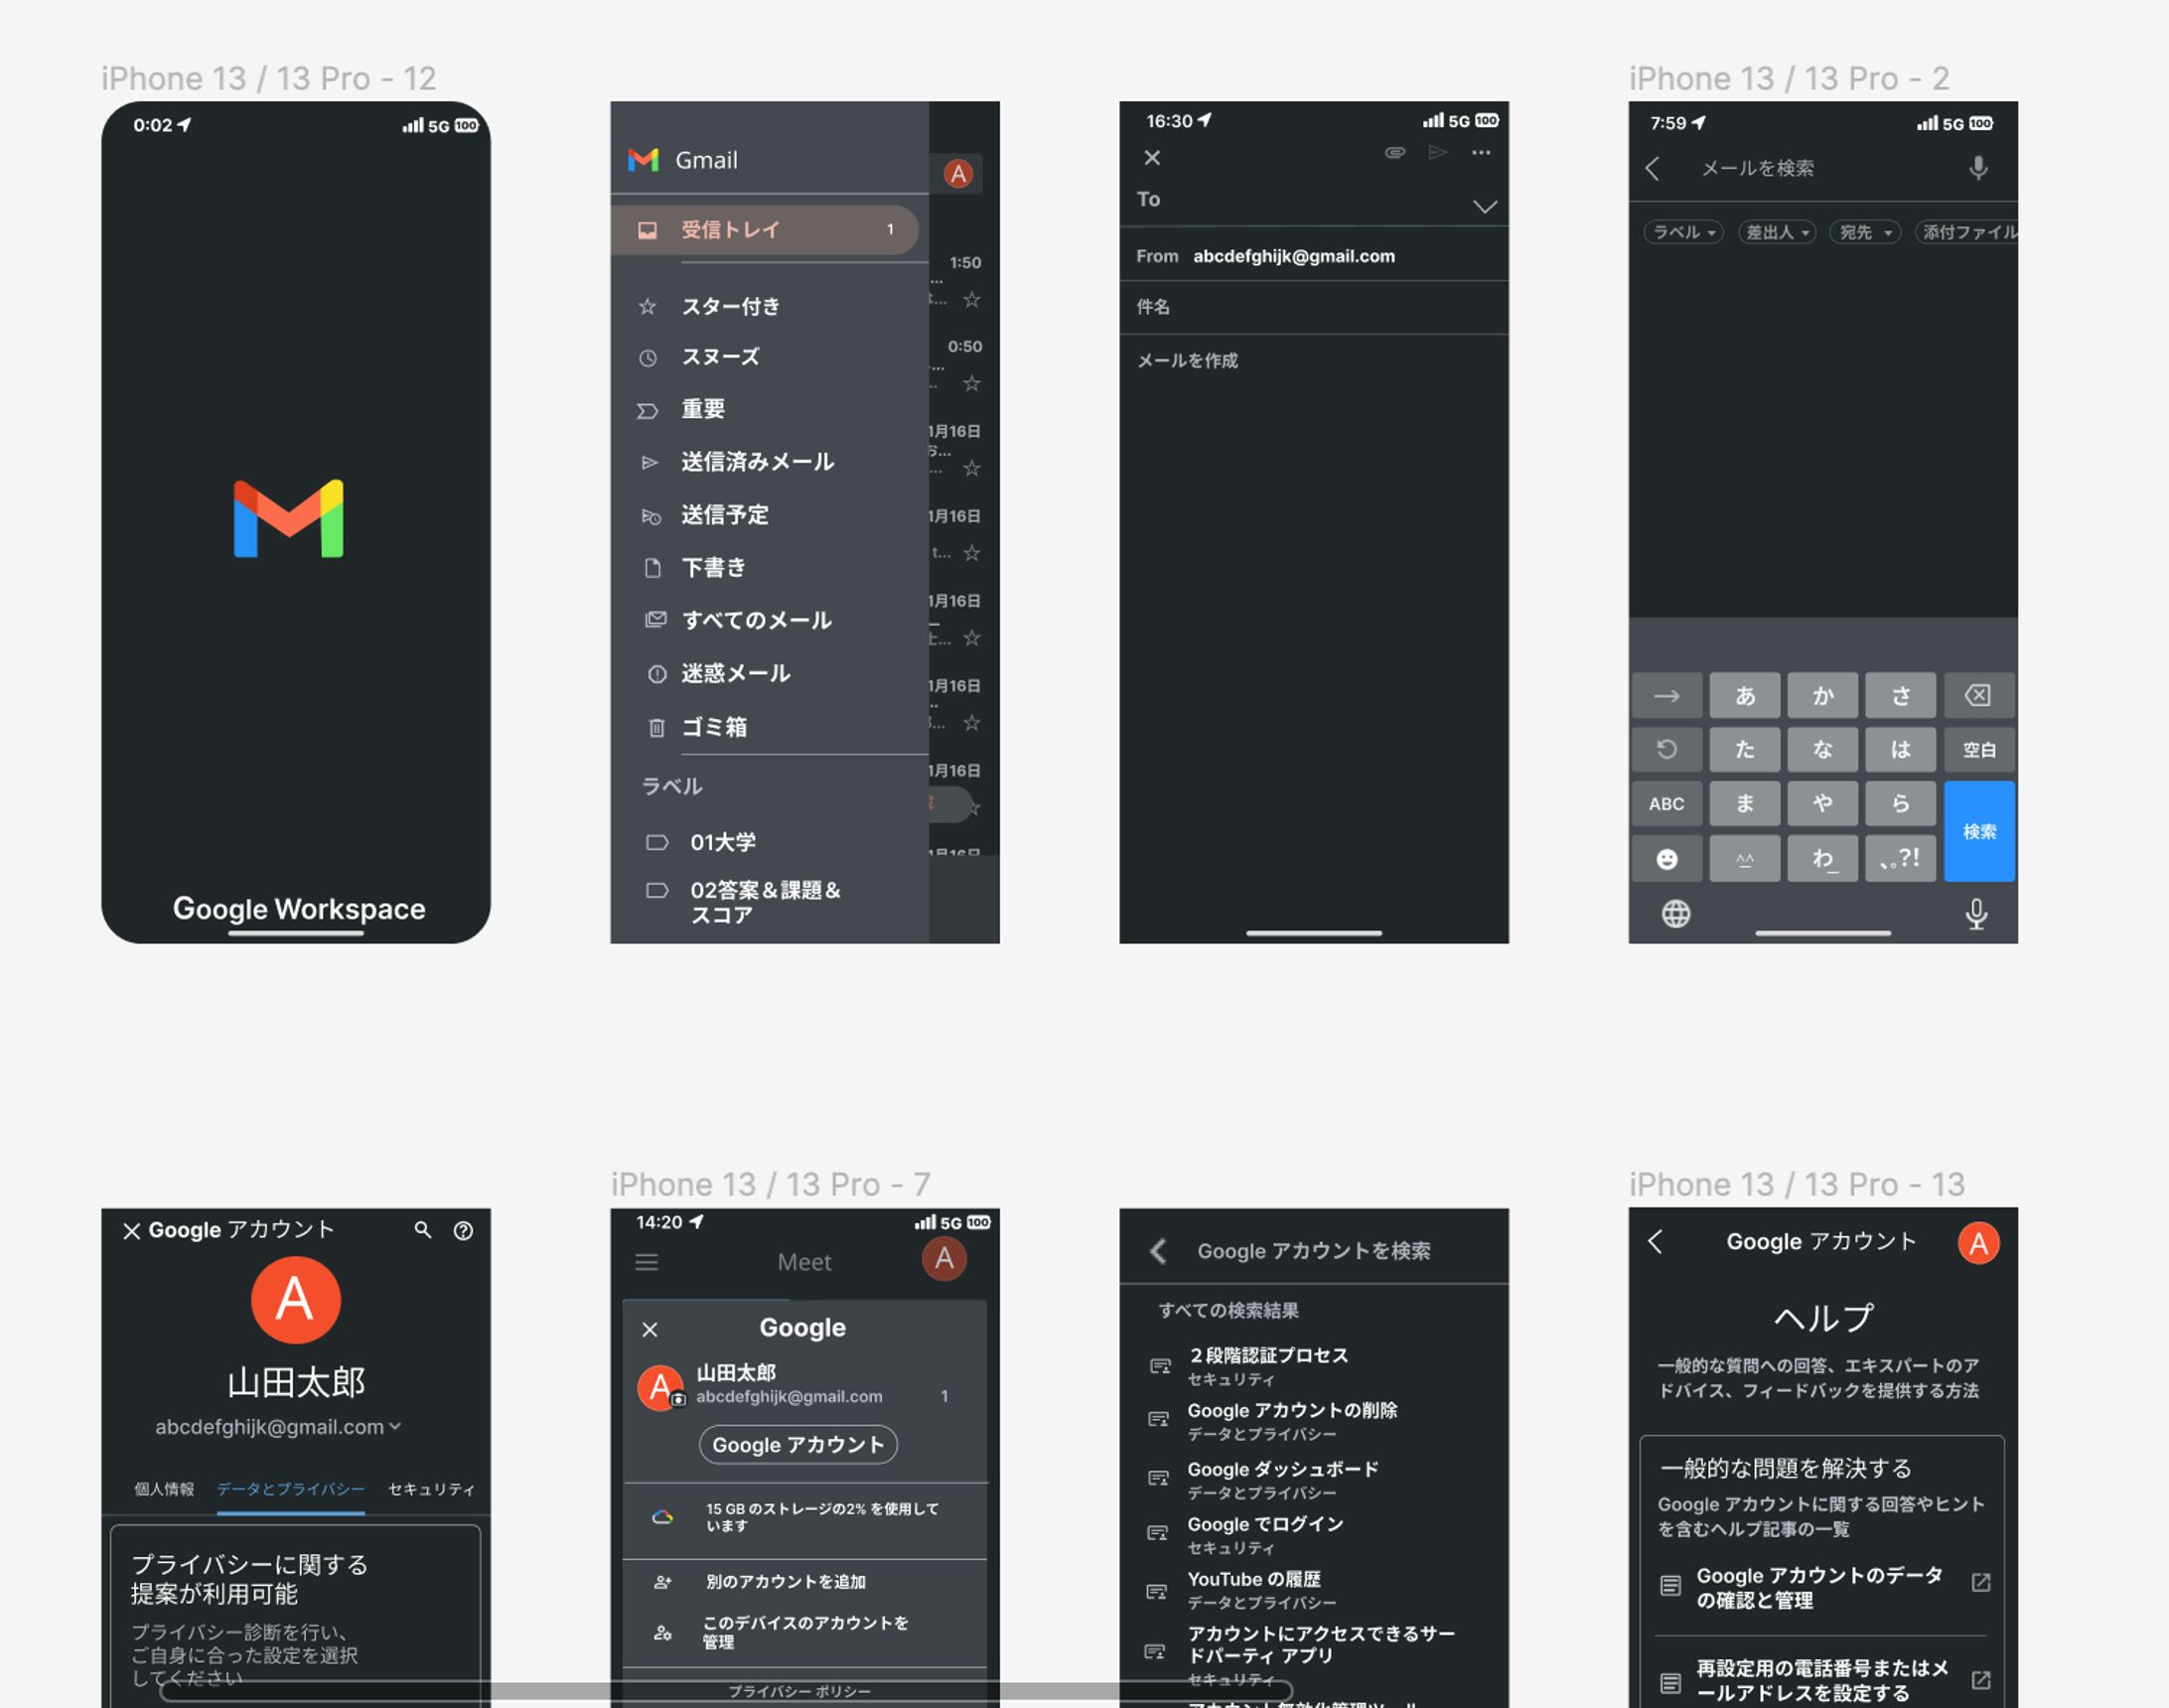Screen dimensions: 2169x1708
Task: Click the プライバシー ポリシー link
Action: [x=799, y=1691]
